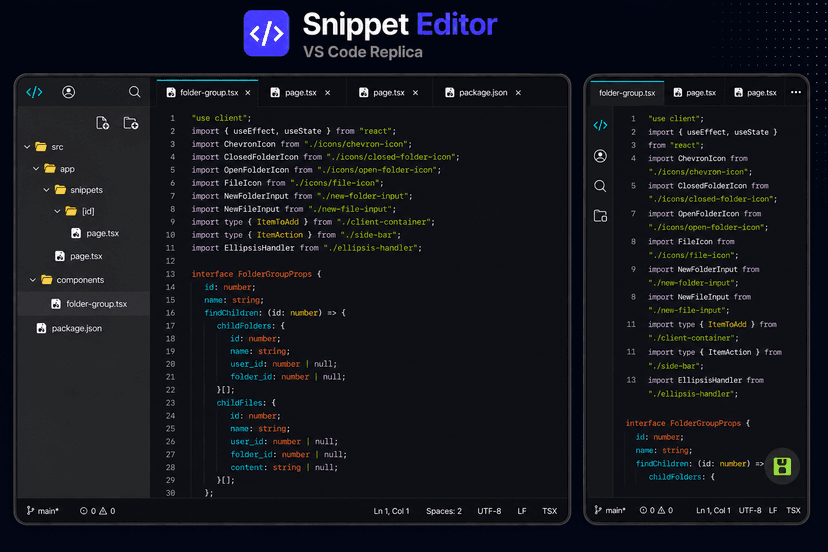
Task: Open page.tsx under app folder
Action: click(79, 256)
